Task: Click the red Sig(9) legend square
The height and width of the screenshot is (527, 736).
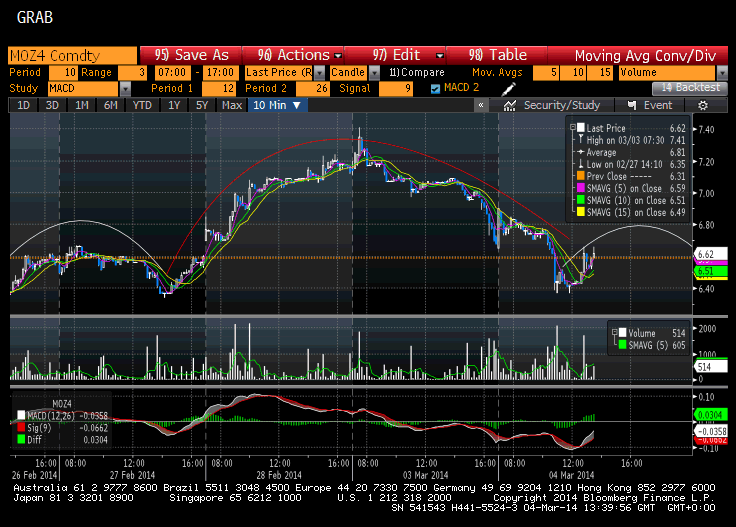Action: click(21, 428)
